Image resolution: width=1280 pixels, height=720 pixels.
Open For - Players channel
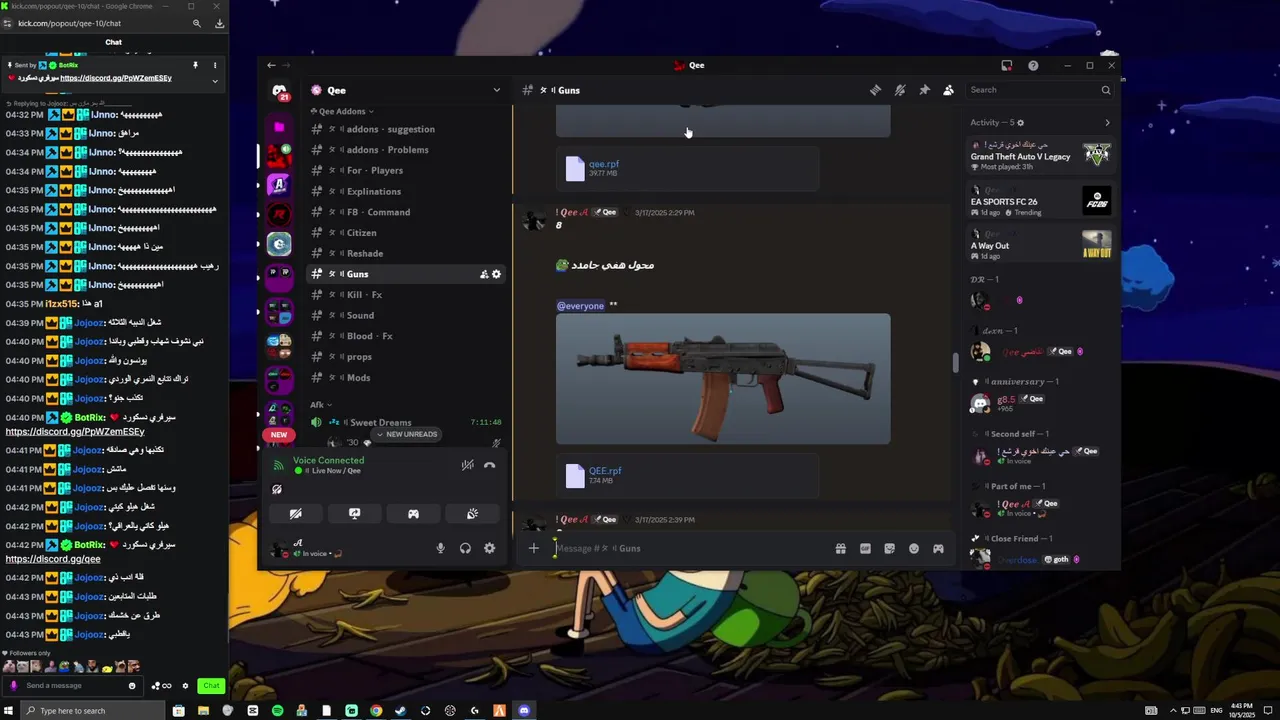pos(405,170)
